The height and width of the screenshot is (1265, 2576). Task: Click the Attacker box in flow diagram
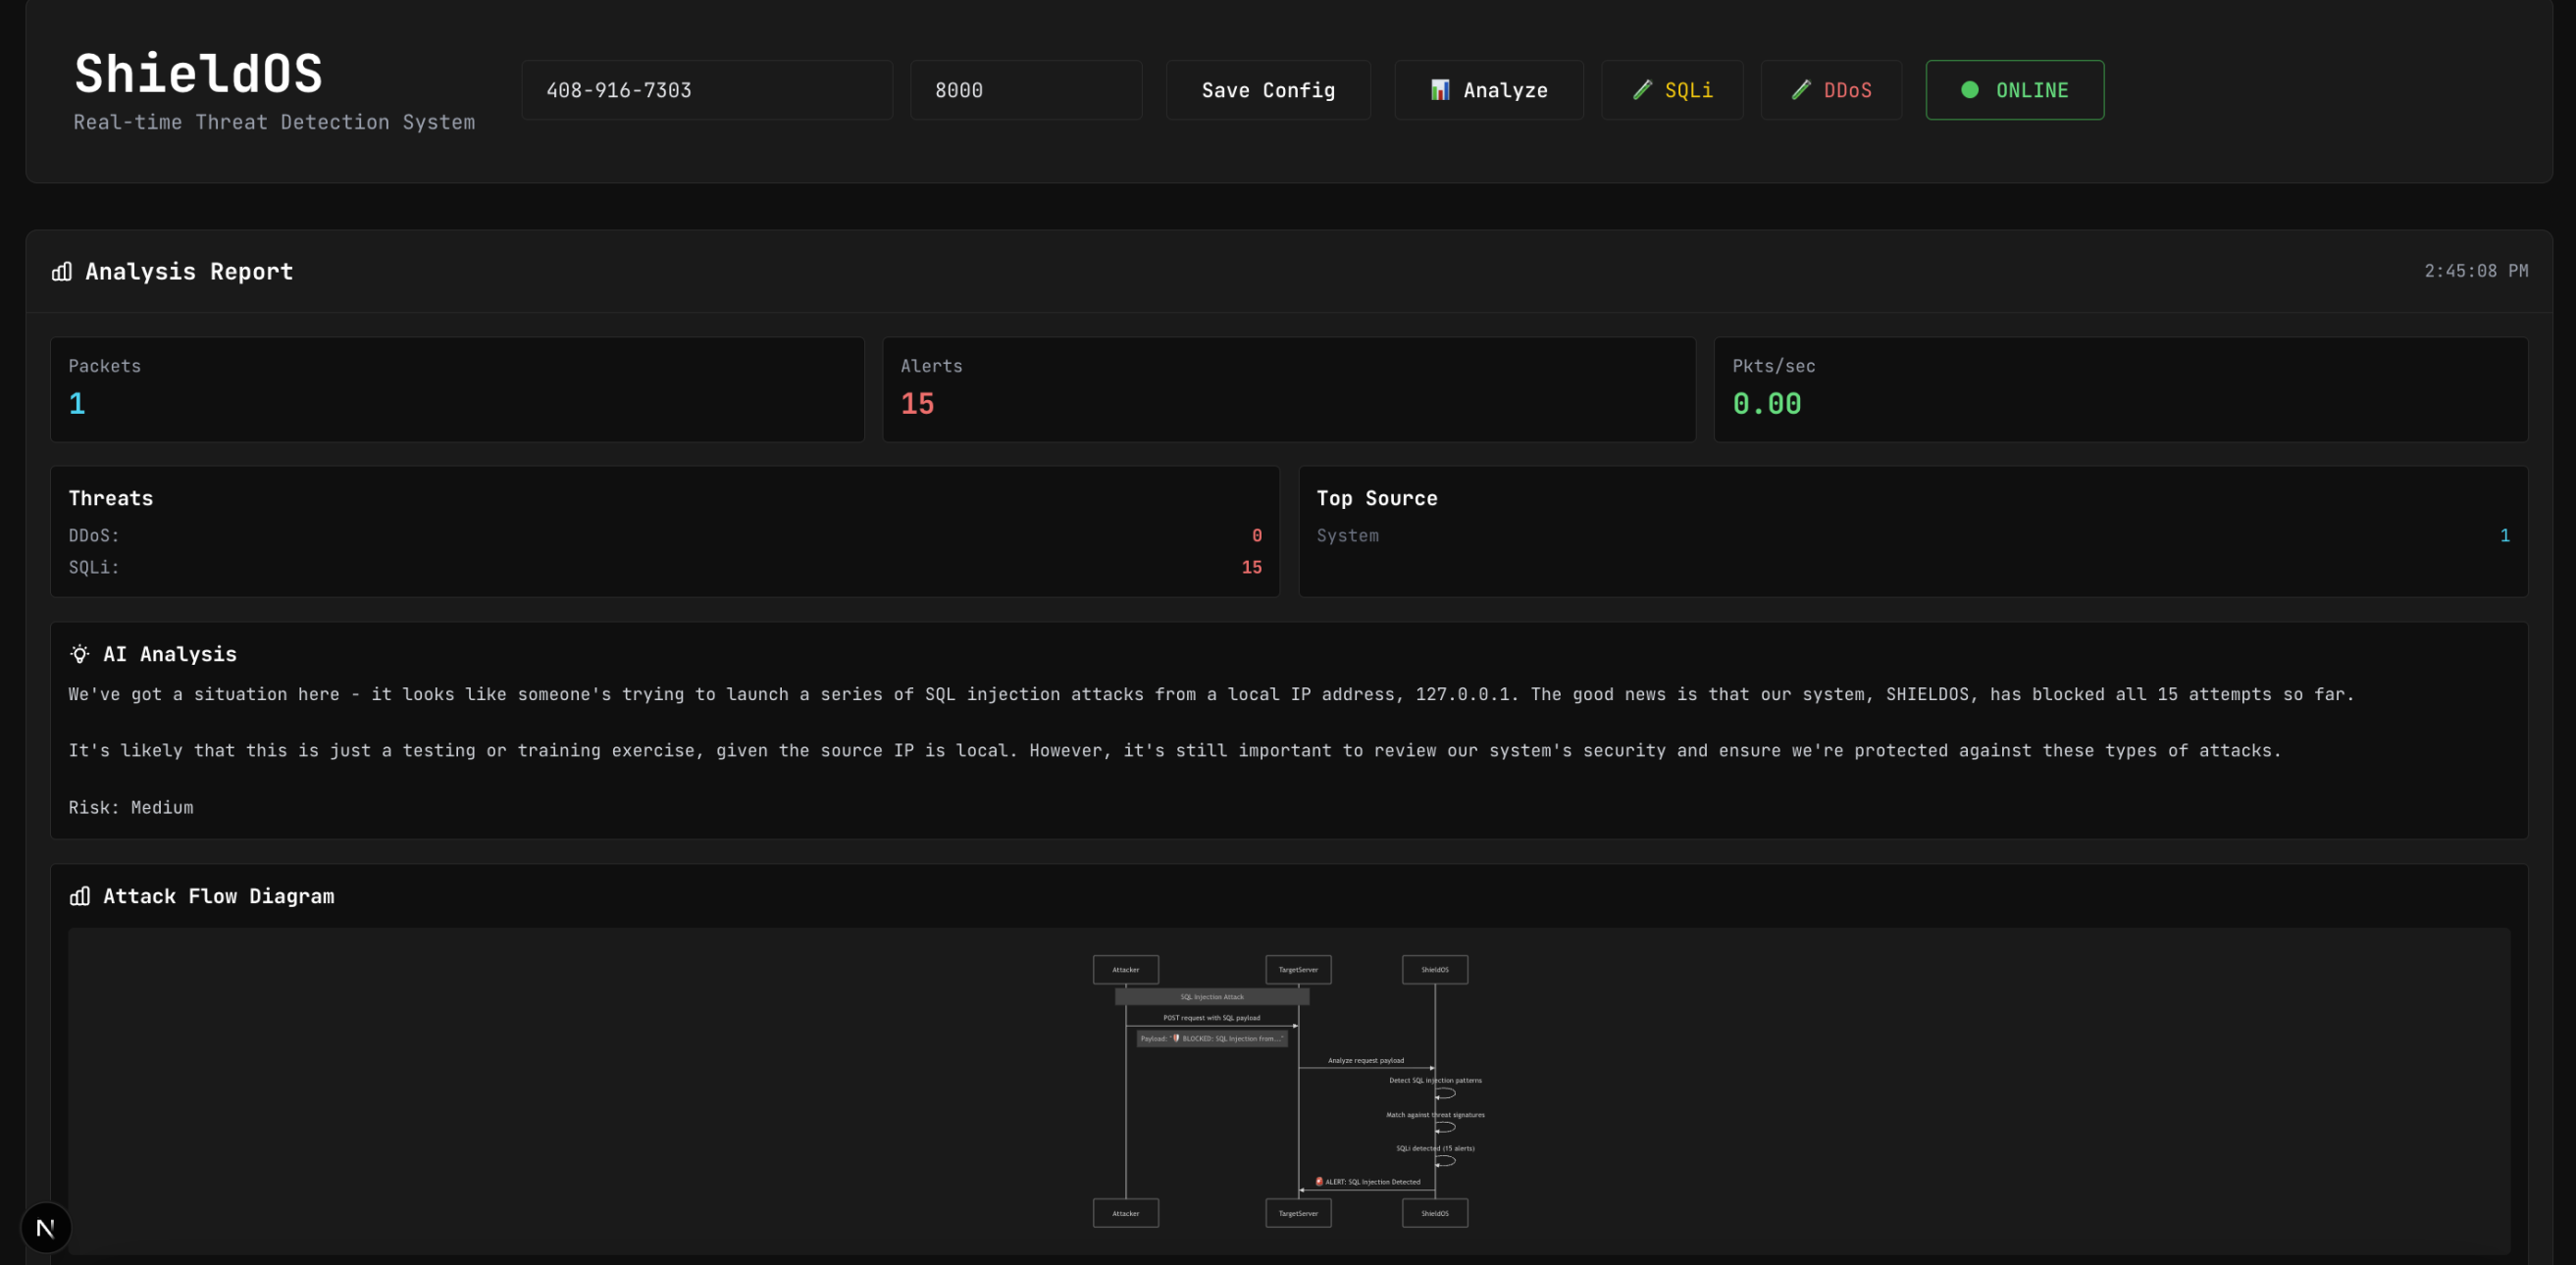coord(1125,969)
